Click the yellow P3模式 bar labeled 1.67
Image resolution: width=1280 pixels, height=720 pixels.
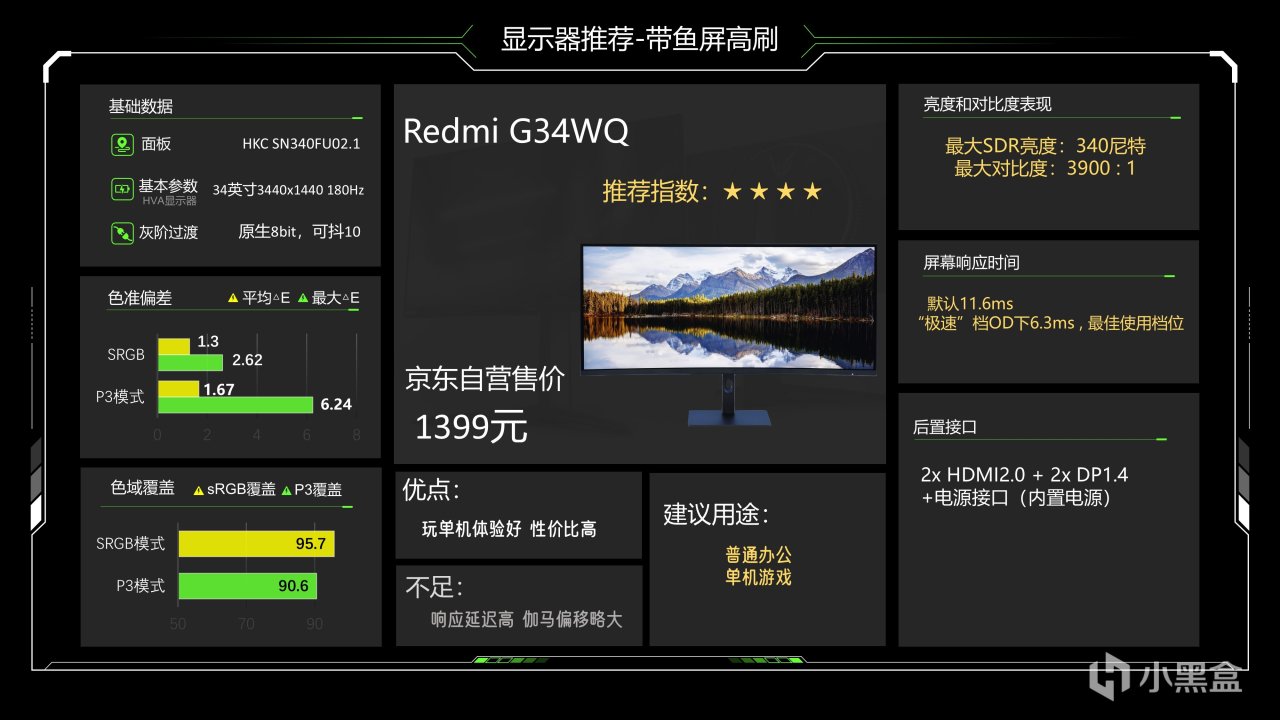coord(178,389)
